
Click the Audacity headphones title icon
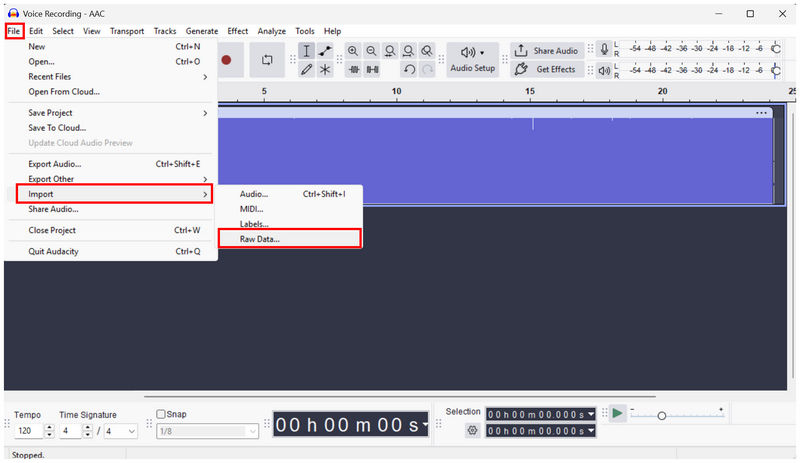tap(13, 13)
